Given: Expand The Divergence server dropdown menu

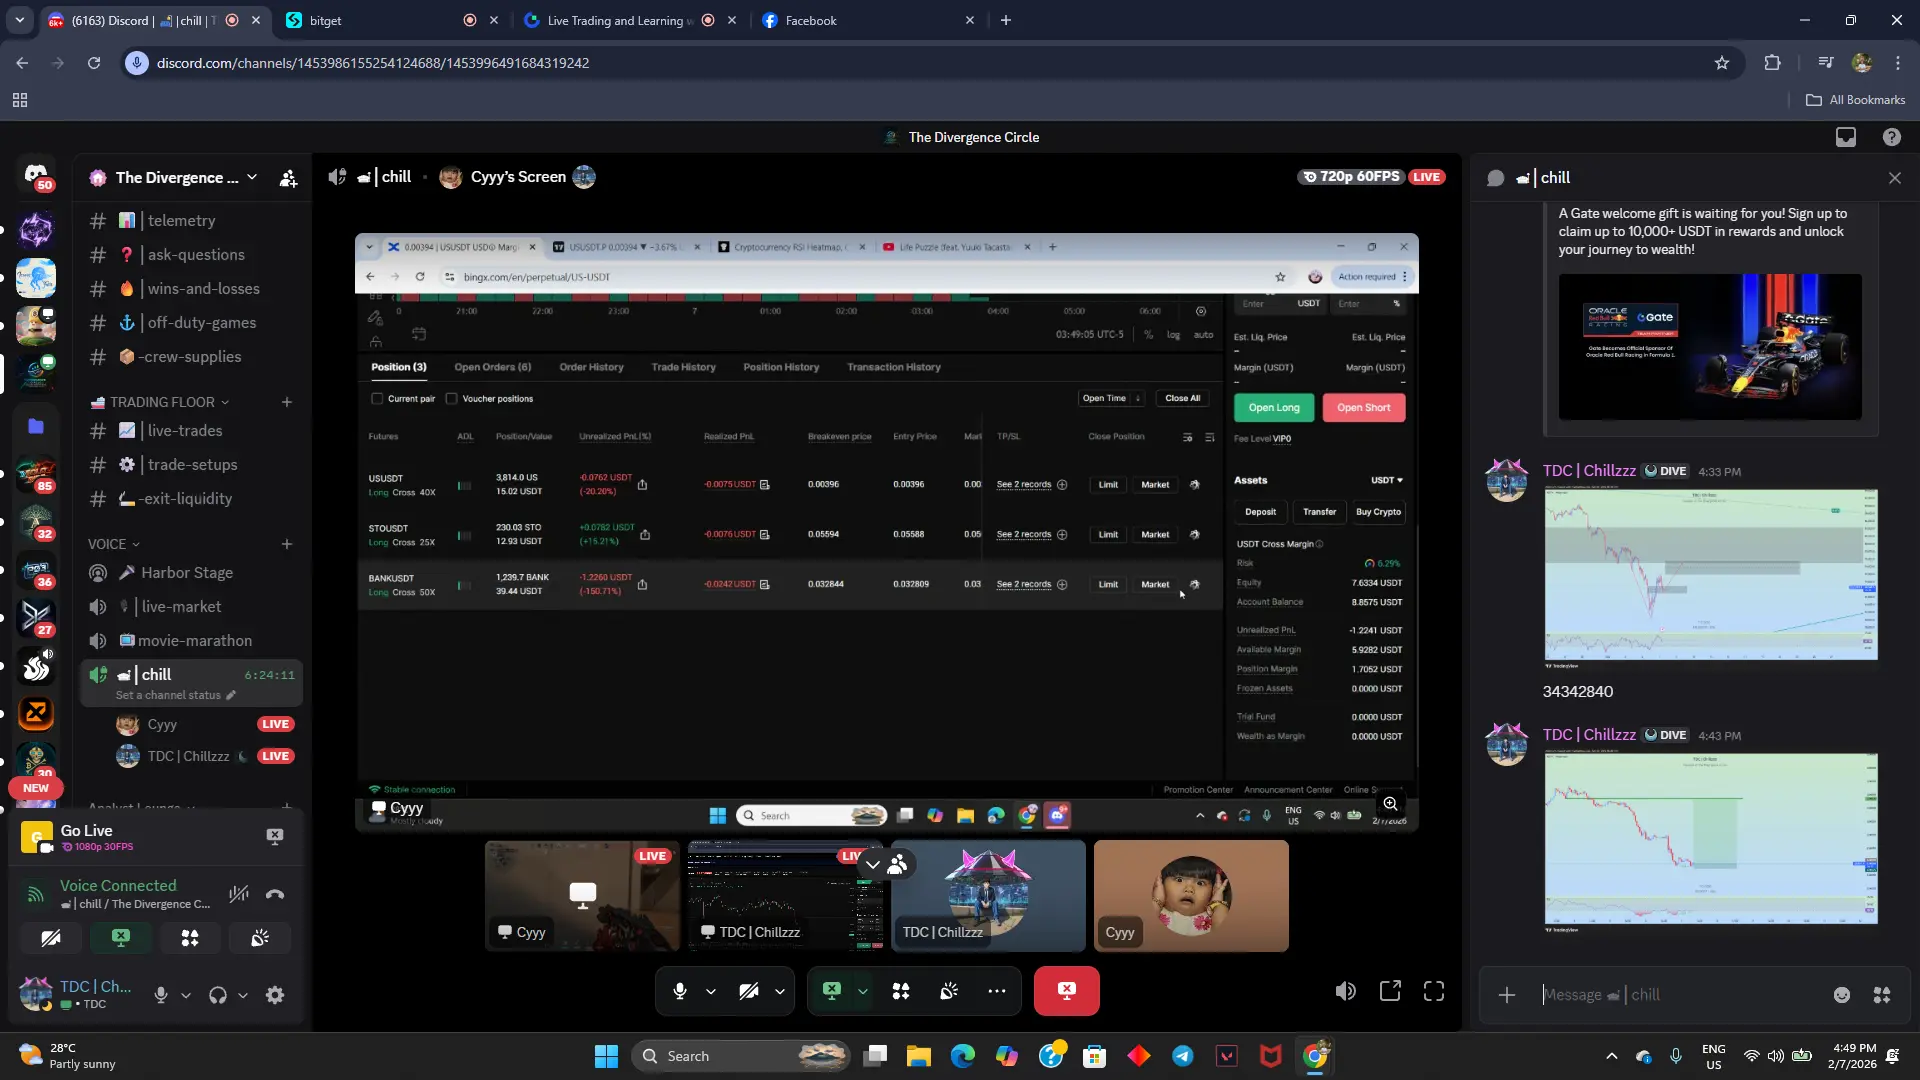Looking at the screenshot, I should 252,177.
